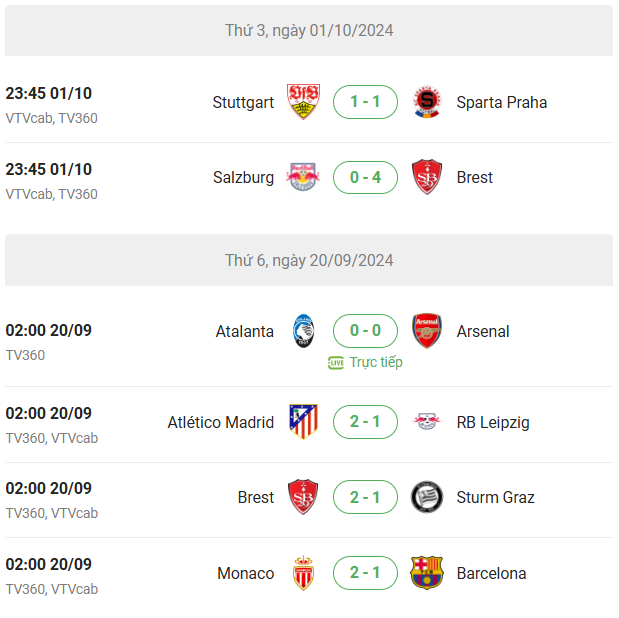Click the Thứ 3, ngày 01/10/2024 header

309,30
